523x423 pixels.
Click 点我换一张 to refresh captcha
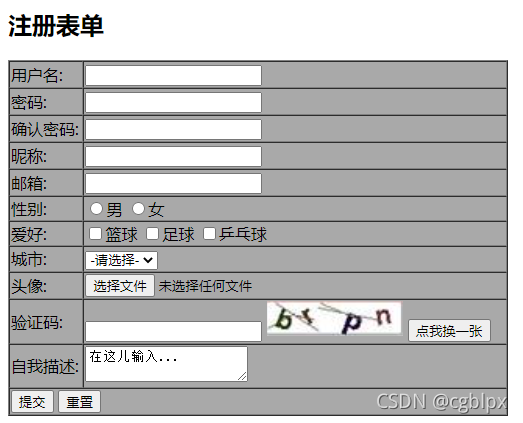coord(449,331)
